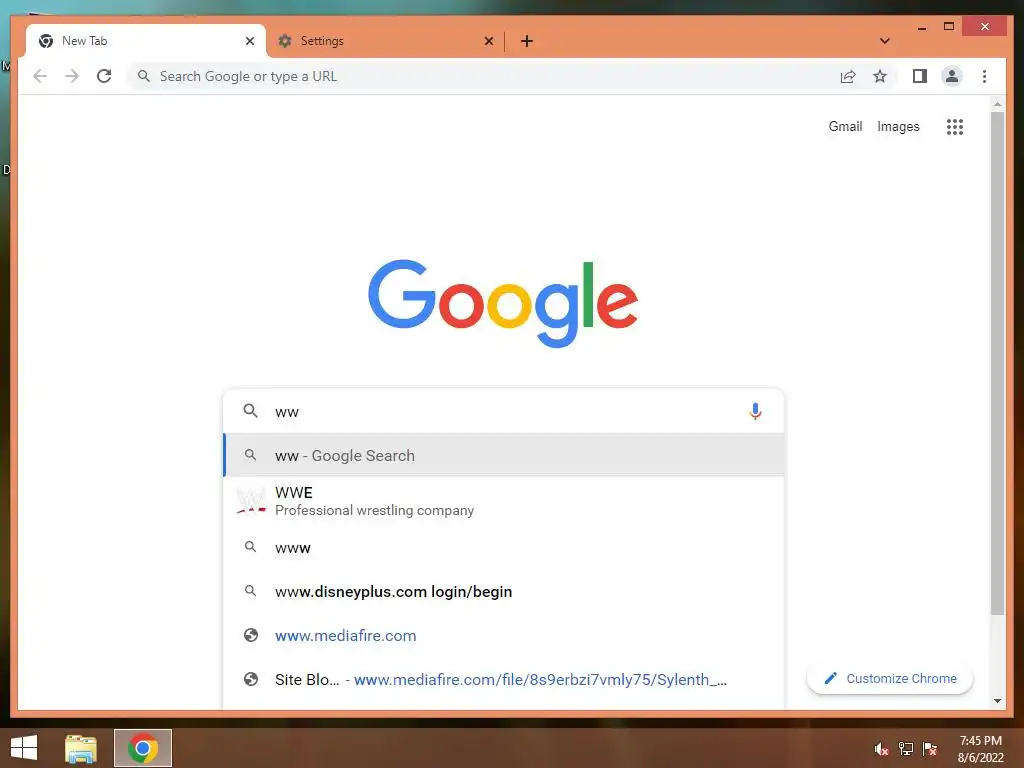Close the New Tab tab
The width and height of the screenshot is (1024, 768).
[249, 41]
